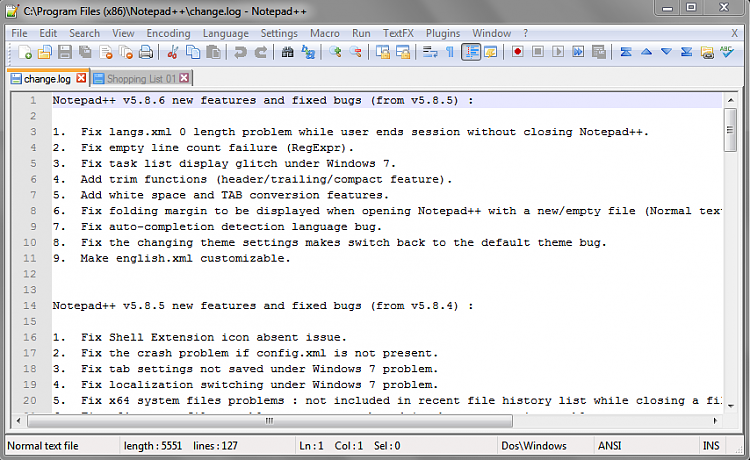Viewport: 750px width, 460px height.
Task: Click the horizontal scrollbar right arrow
Action: [x=715, y=421]
